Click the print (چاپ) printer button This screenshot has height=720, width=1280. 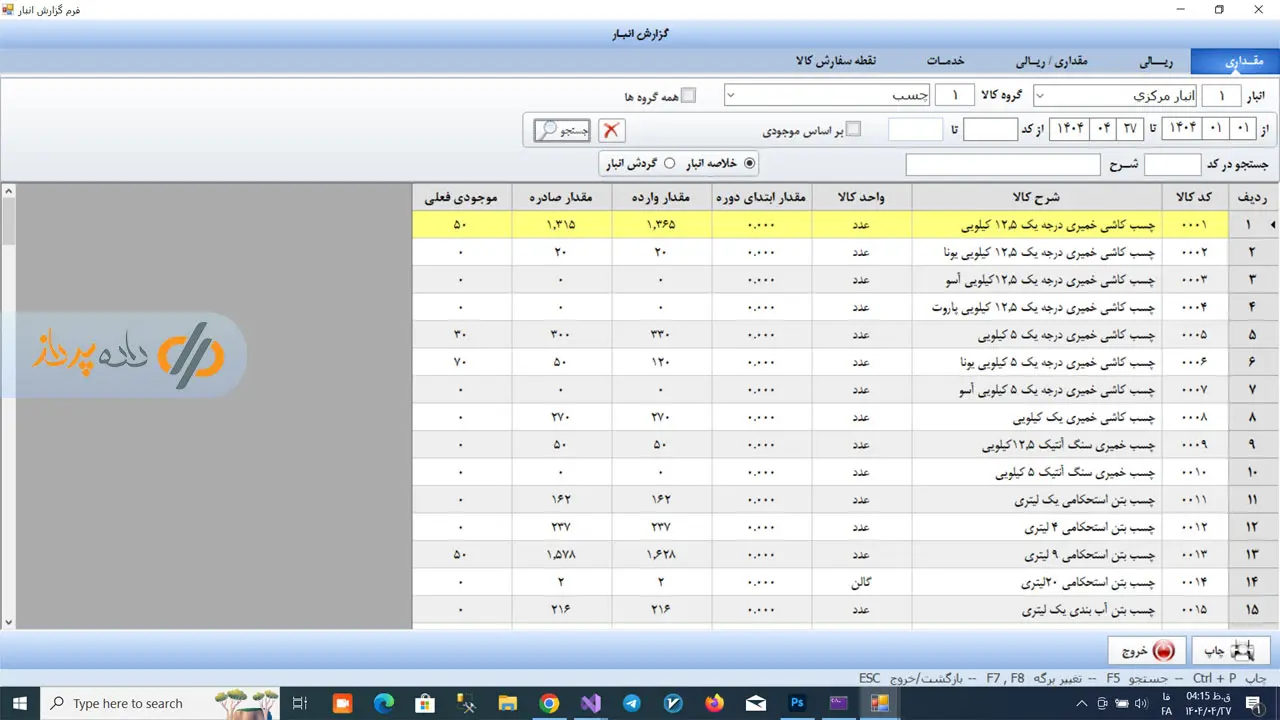1230,650
